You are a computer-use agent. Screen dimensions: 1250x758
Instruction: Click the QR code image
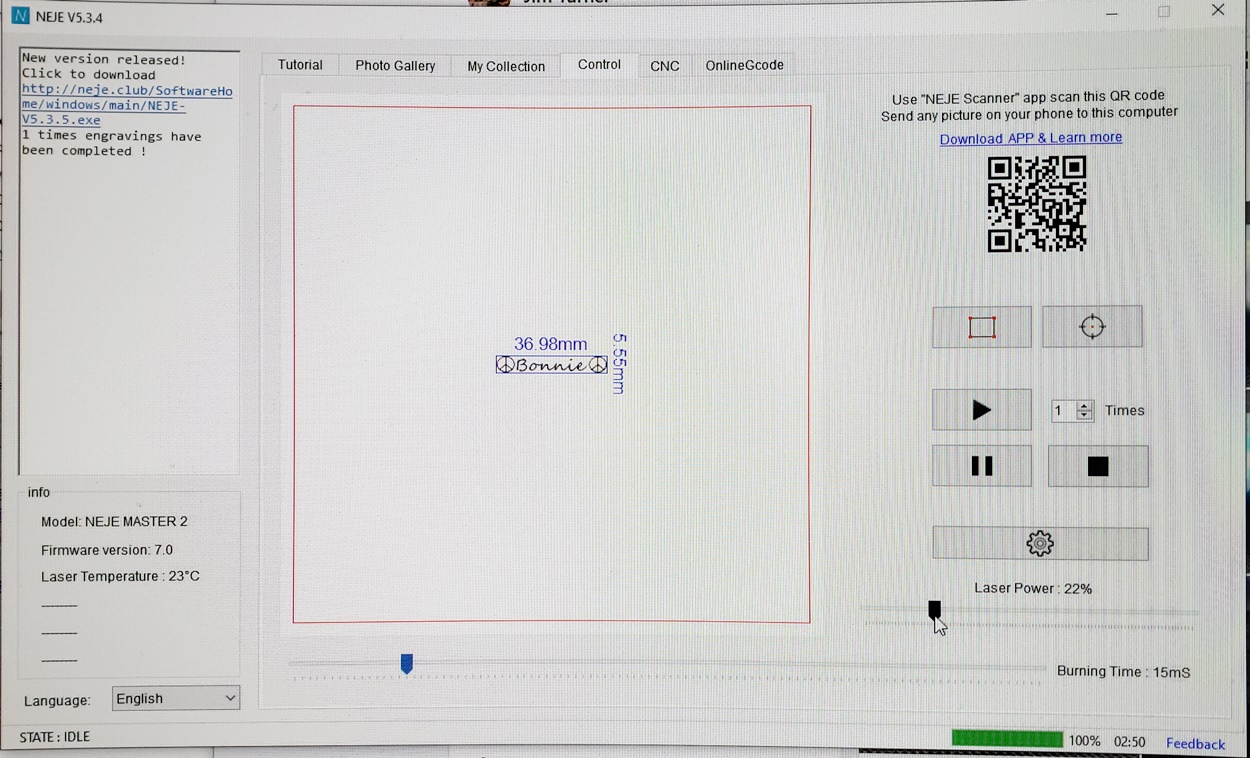tap(1036, 204)
